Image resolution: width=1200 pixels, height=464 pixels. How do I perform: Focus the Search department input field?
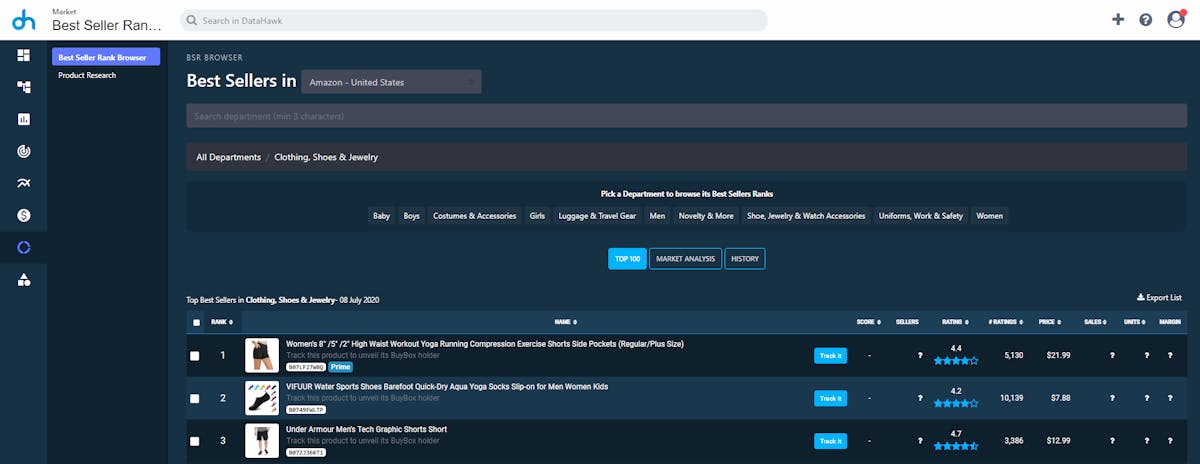tap(686, 116)
